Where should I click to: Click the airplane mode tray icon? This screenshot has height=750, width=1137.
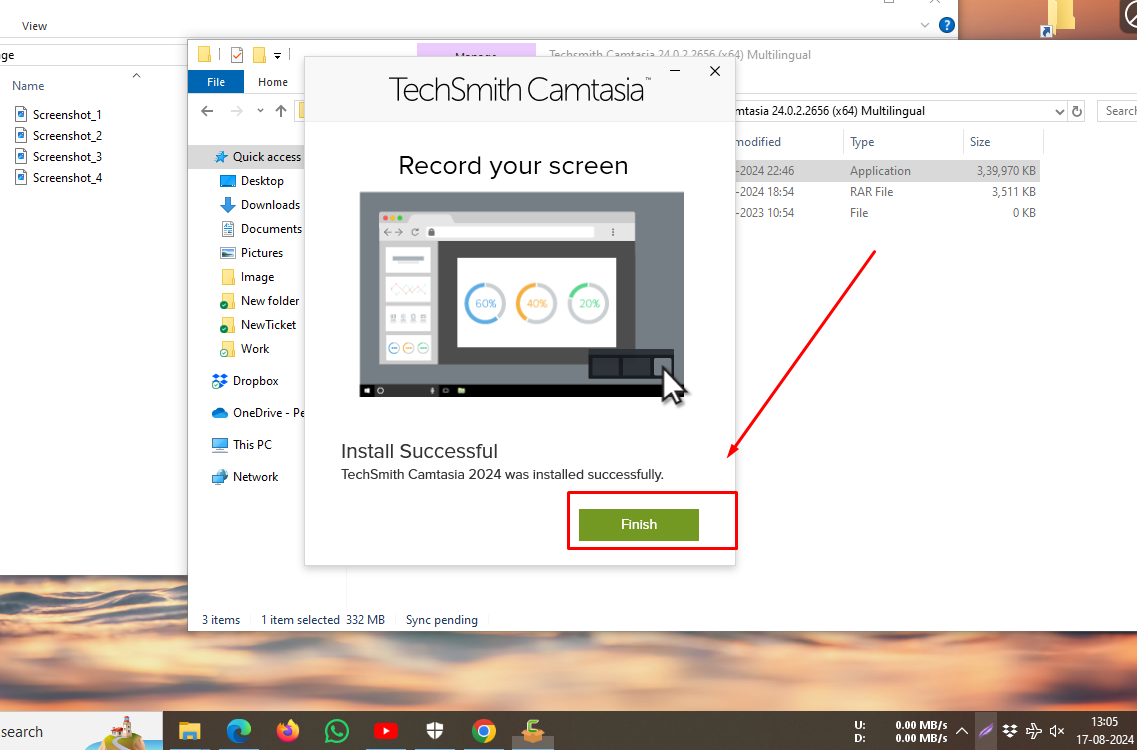(x=1034, y=731)
